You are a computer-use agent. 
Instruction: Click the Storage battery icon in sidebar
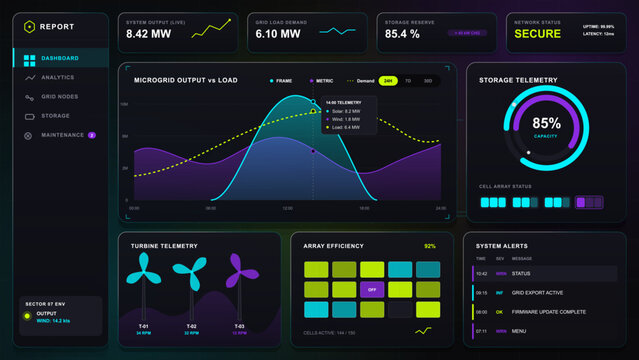coord(29,117)
